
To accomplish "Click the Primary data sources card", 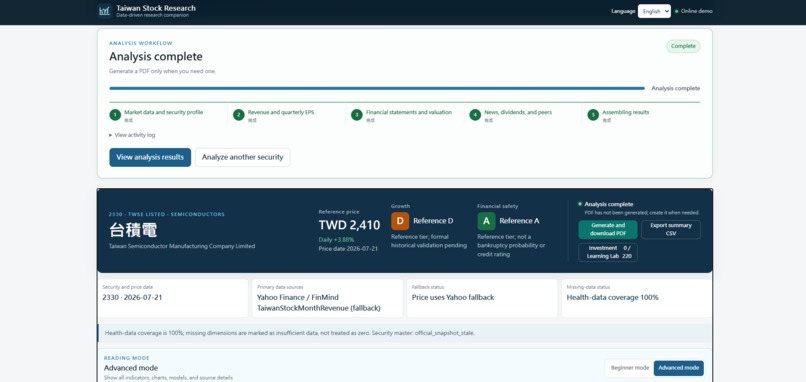I will (327, 298).
